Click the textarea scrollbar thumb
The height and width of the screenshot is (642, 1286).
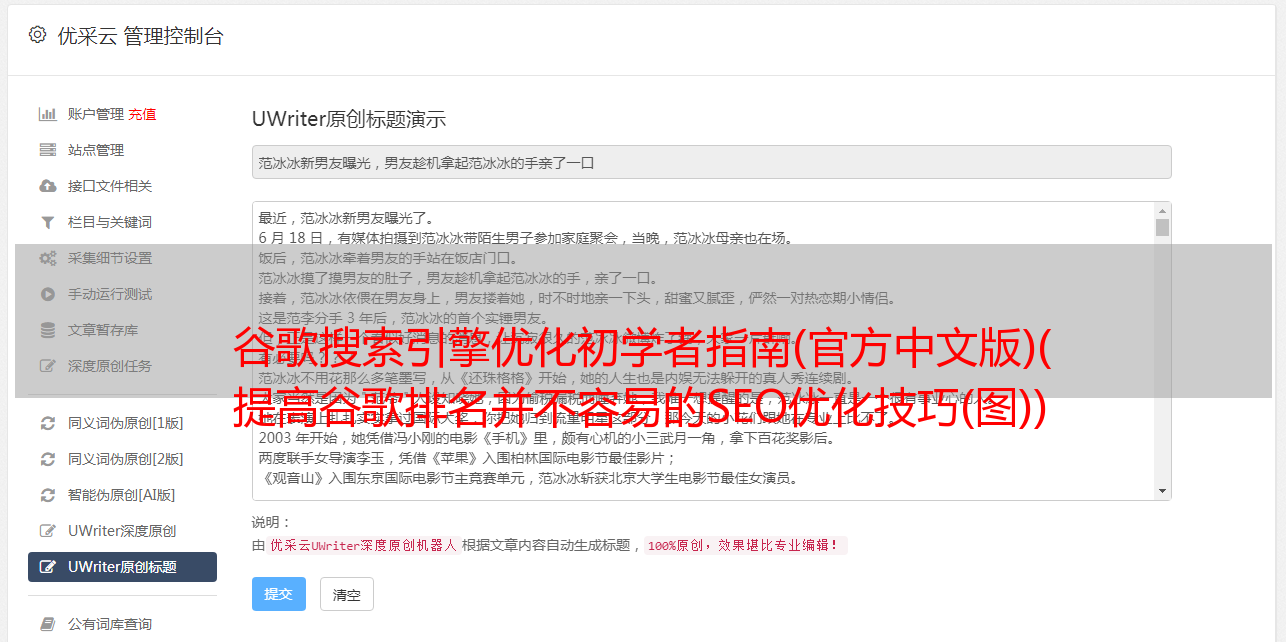(x=1162, y=228)
